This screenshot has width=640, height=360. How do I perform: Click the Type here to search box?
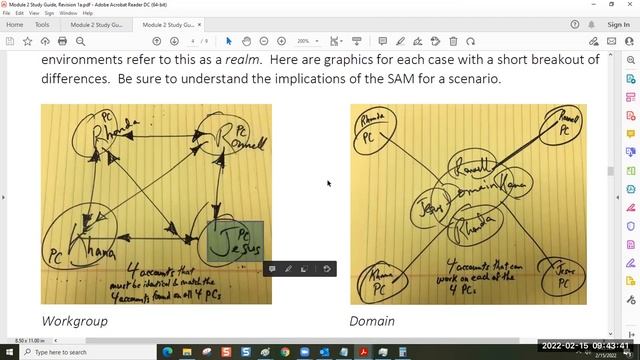click(88, 352)
